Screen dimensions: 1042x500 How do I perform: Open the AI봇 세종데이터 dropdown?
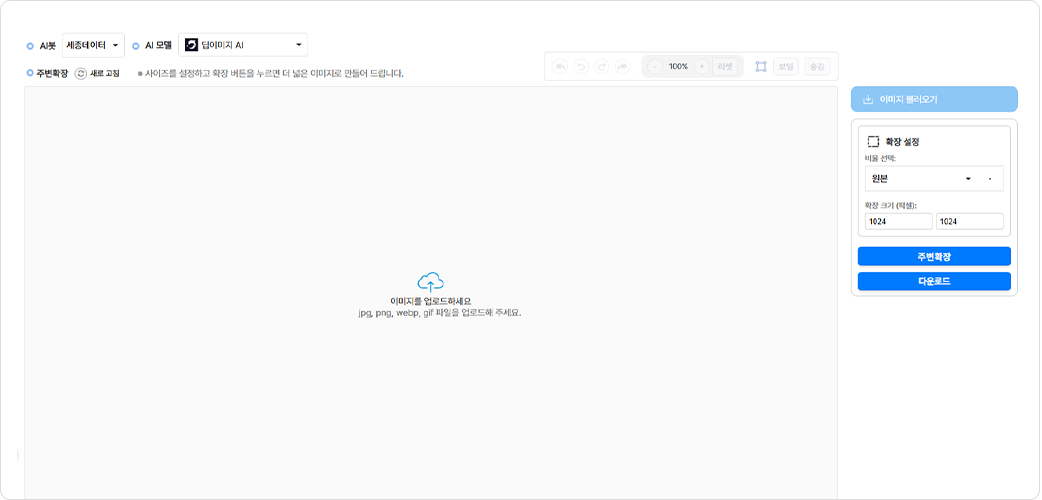pyautogui.click(x=93, y=45)
